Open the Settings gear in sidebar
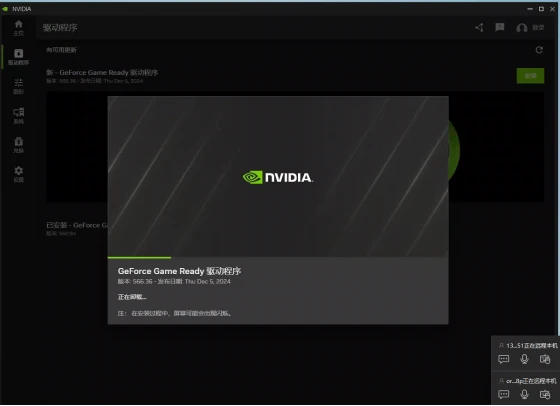This screenshot has height=406, width=560. click(19, 174)
